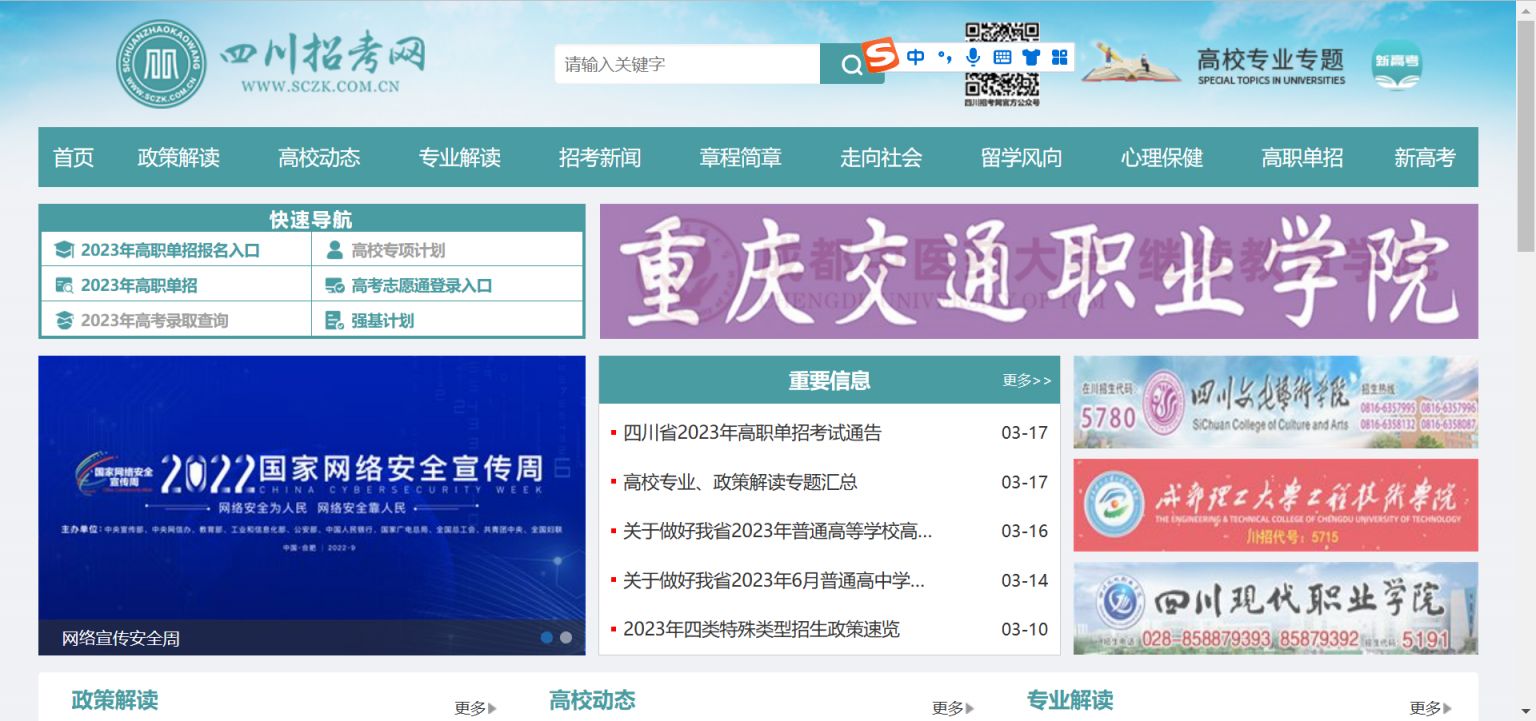Open 网络宣传安全周 slide caption
This screenshot has width=1536, height=721.
click(121, 638)
